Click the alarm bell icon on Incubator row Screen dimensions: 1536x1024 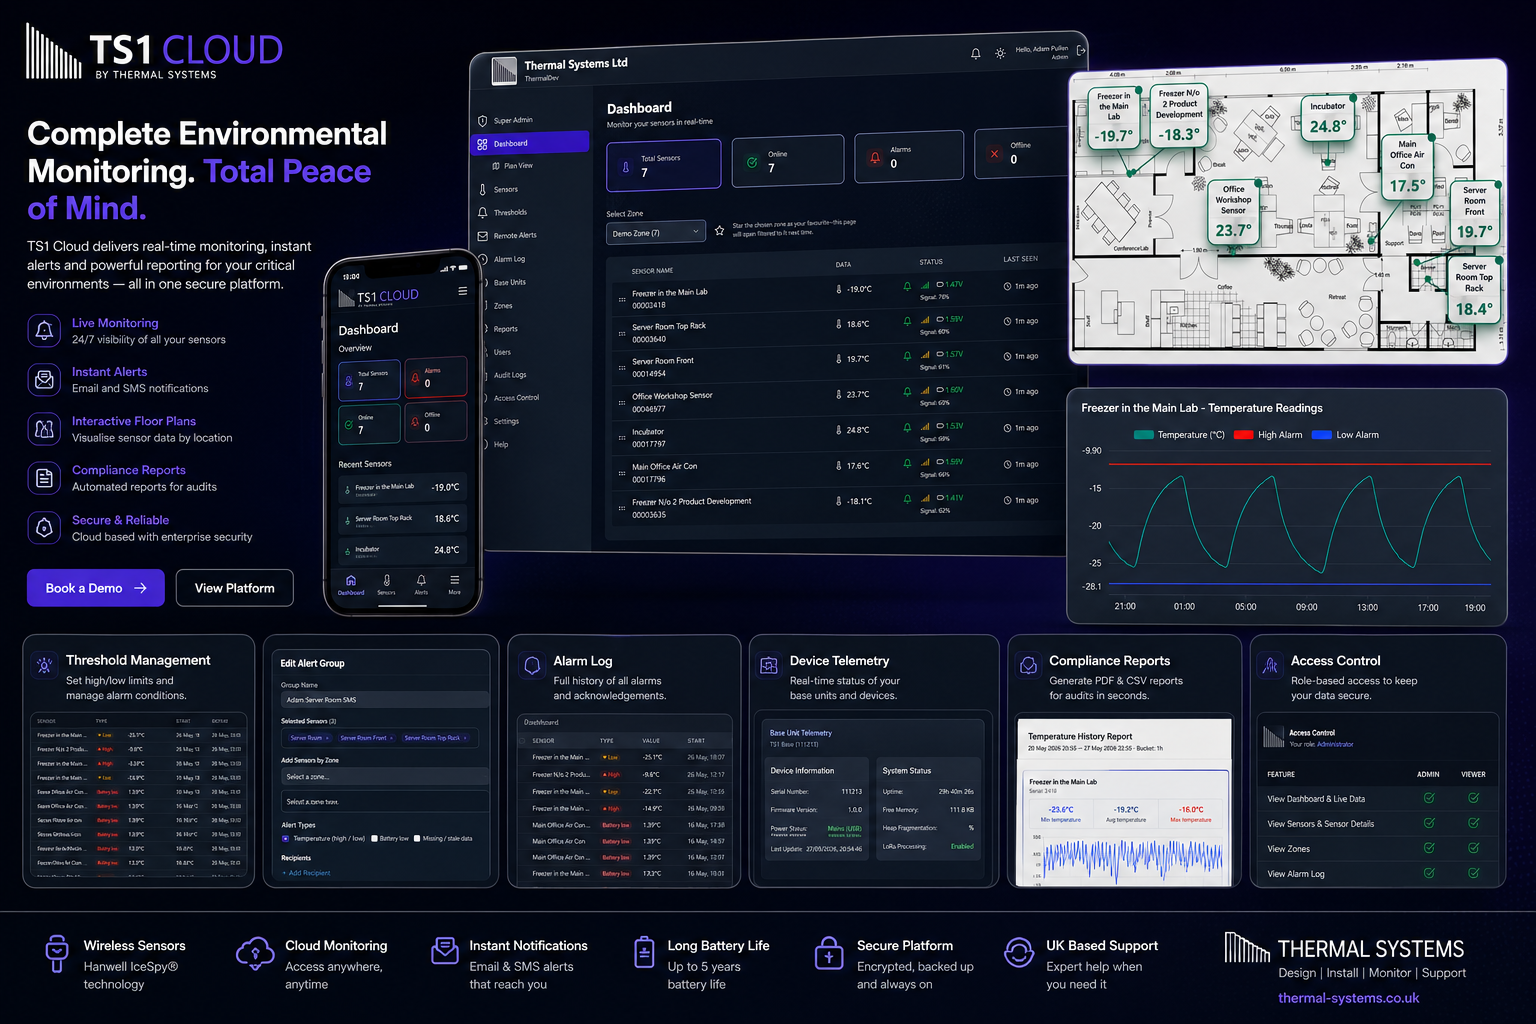point(907,426)
